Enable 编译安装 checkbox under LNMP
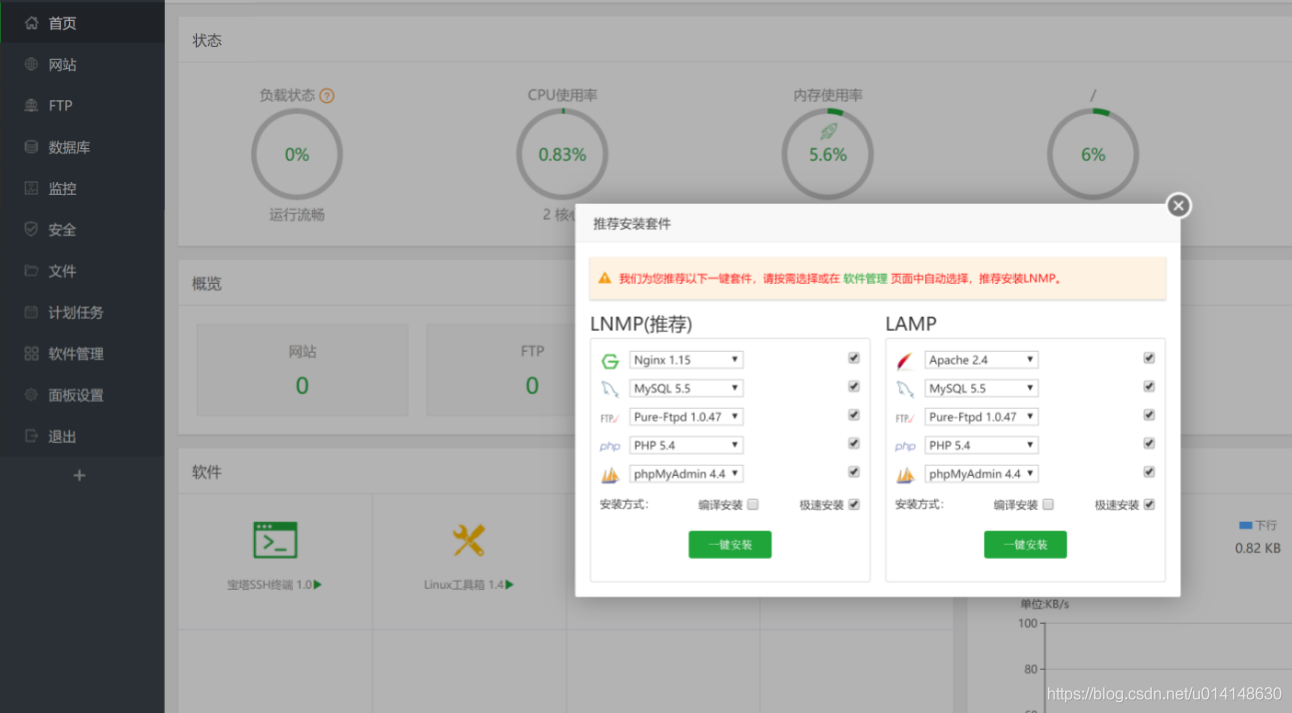 [753, 505]
